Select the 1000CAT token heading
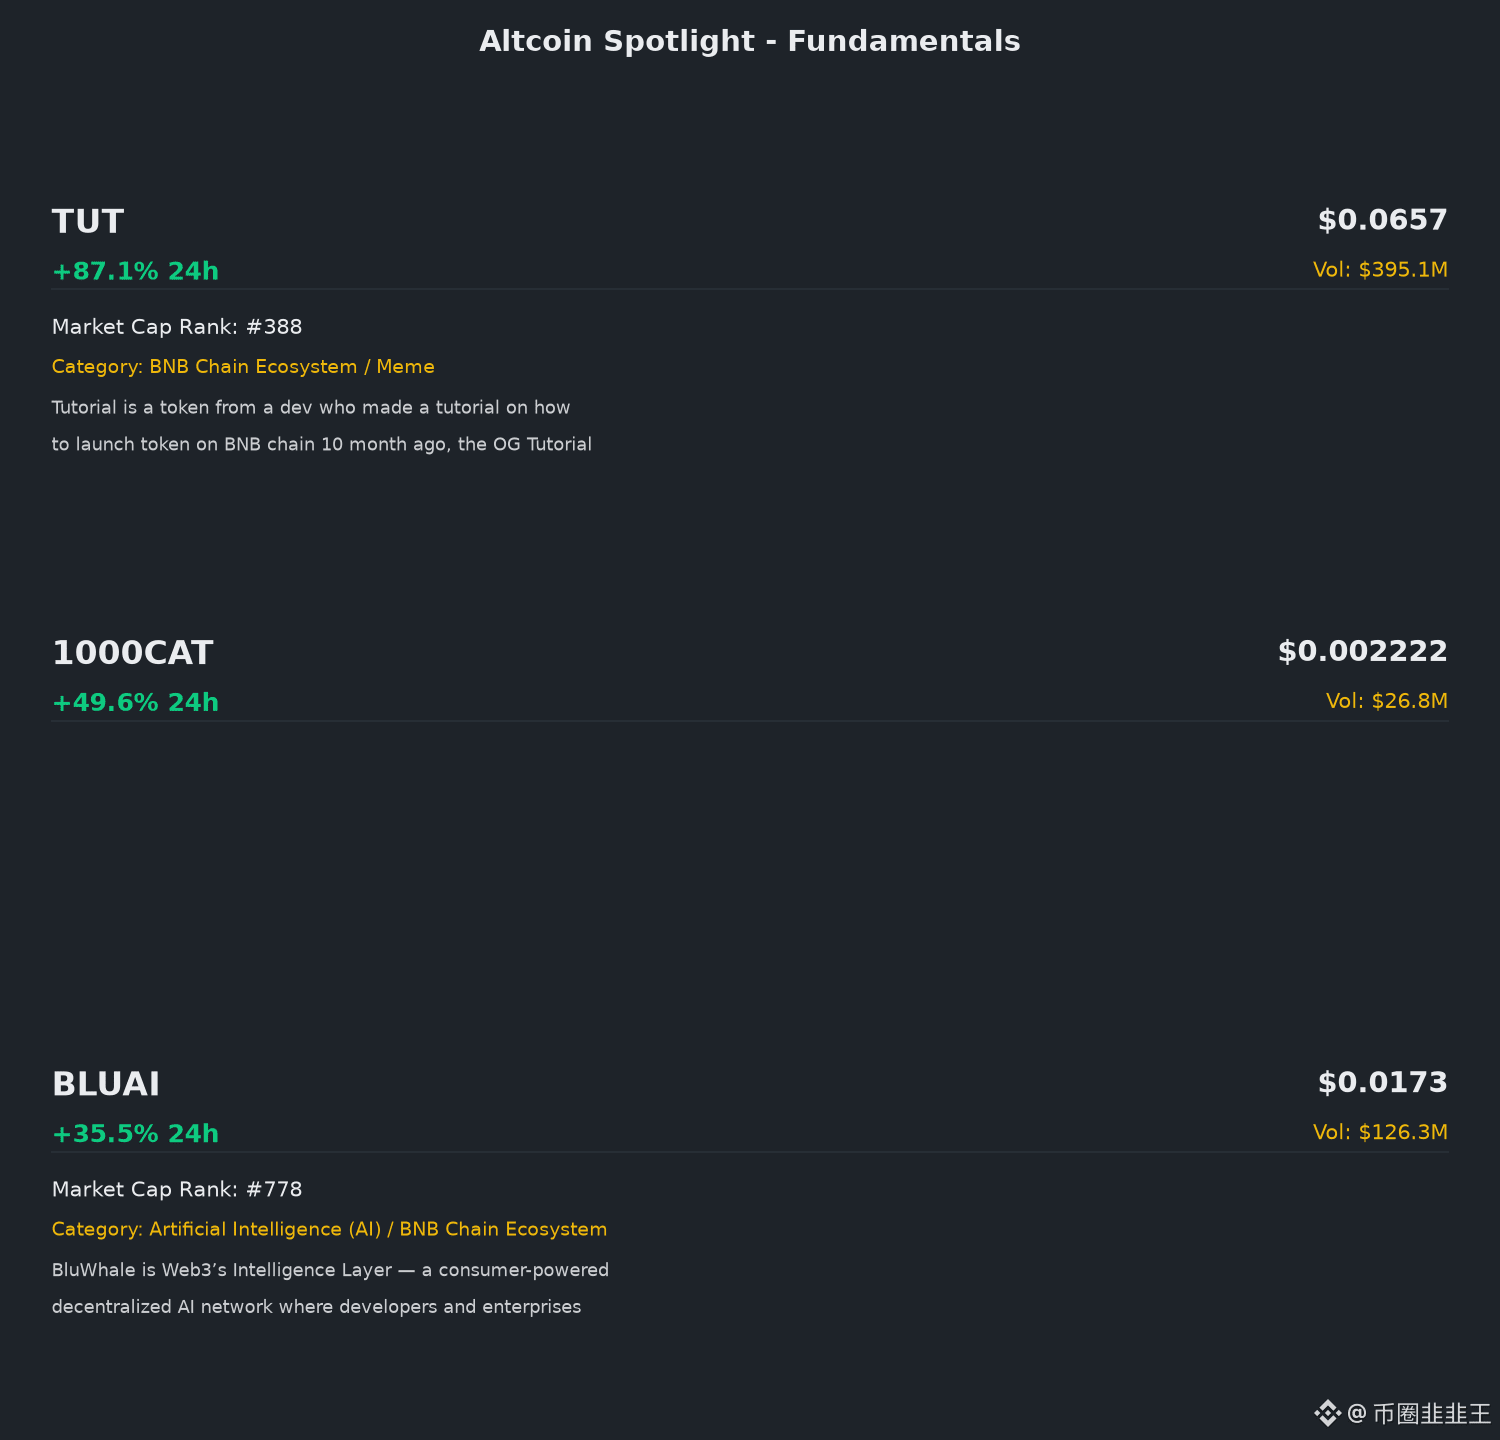 [132, 653]
